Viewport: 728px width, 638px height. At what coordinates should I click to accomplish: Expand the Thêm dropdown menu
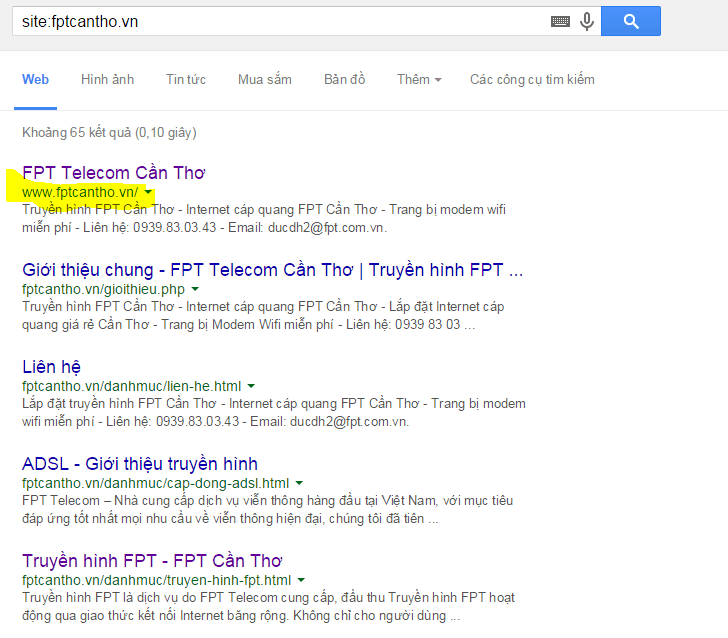tap(419, 79)
